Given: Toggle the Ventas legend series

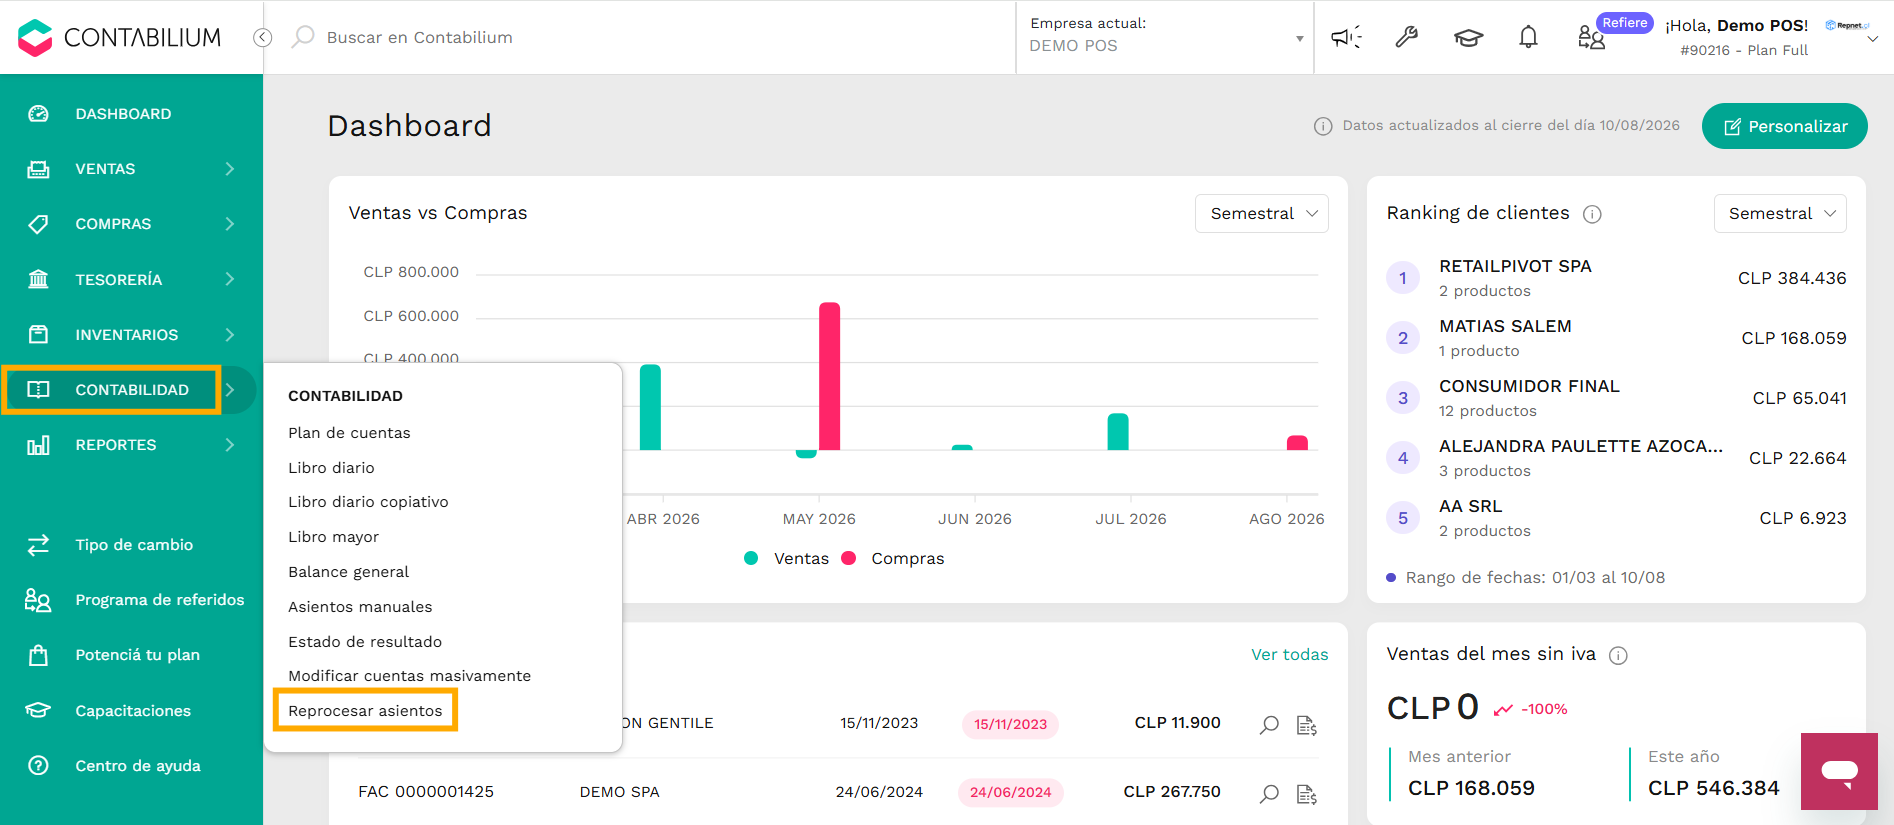Looking at the screenshot, I should point(787,558).
